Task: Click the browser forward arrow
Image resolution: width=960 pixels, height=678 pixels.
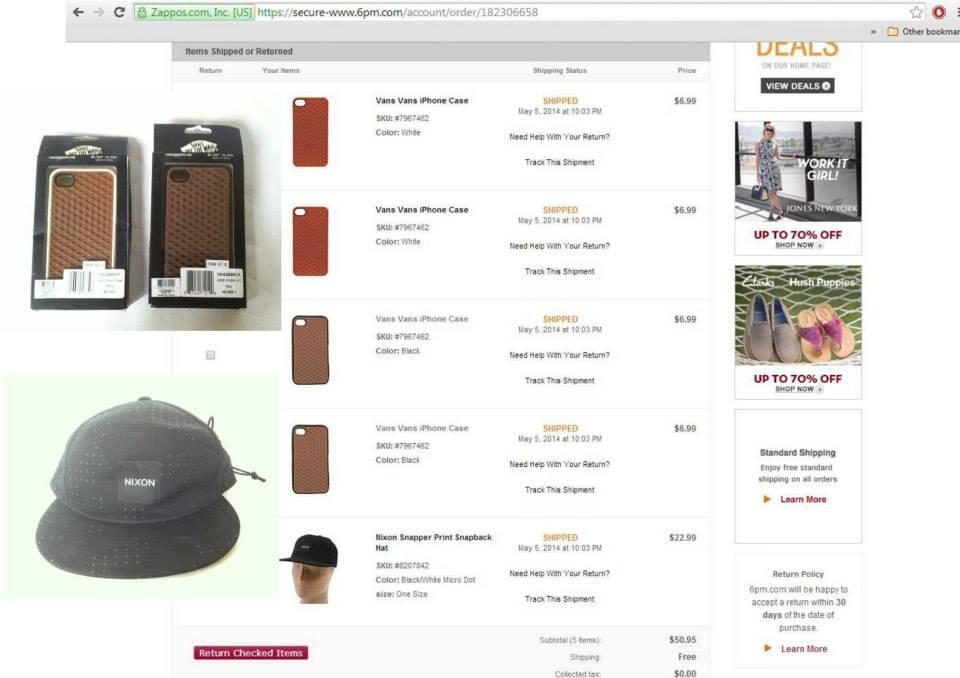Action: (x=98, y=12)
